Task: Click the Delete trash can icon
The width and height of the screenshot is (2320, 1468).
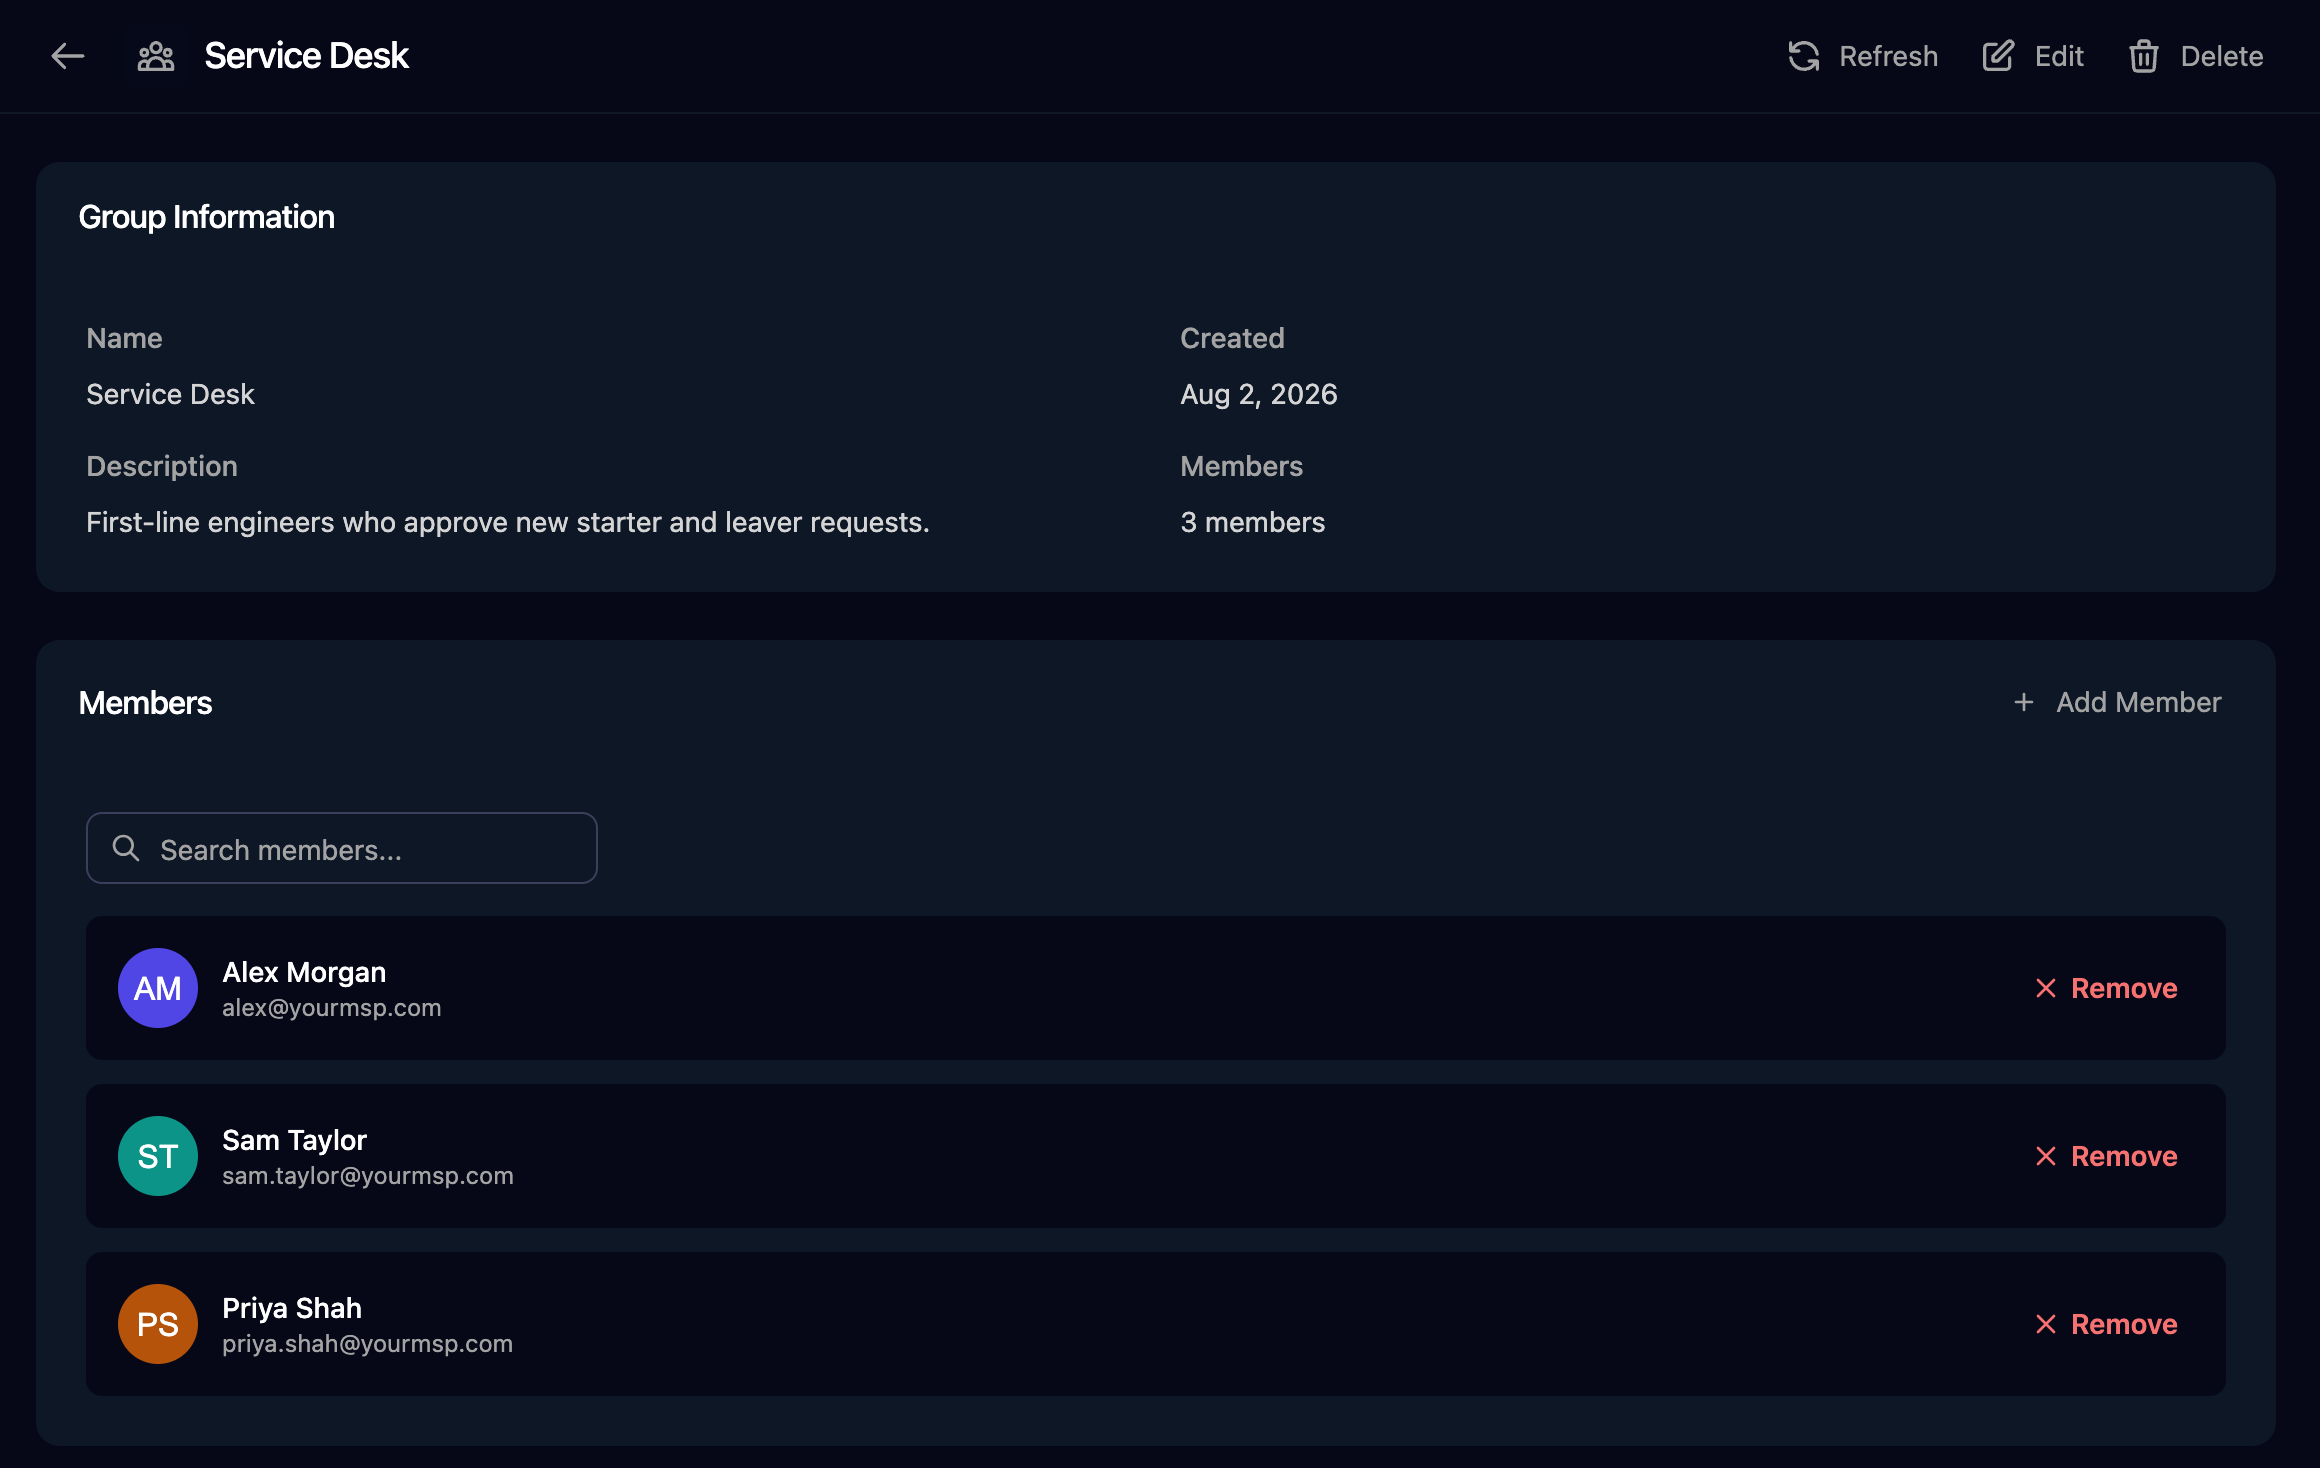Action: (x=2144, y=56)
